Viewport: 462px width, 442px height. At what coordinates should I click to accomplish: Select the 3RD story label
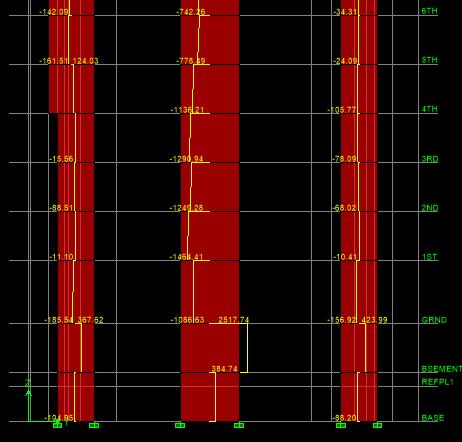430,159
